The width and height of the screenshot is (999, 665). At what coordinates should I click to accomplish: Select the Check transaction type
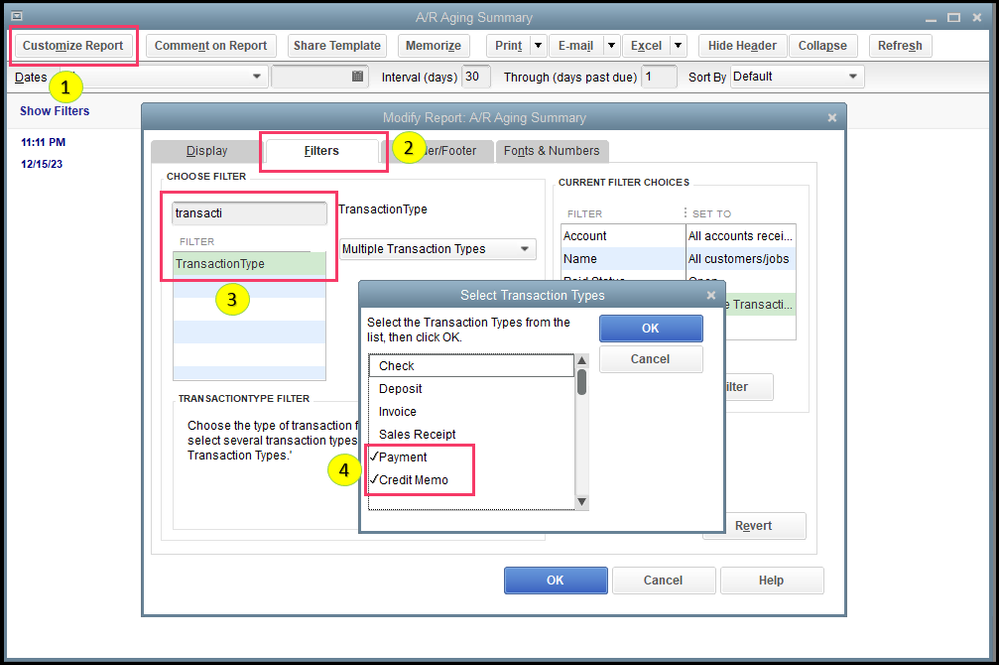471,366
